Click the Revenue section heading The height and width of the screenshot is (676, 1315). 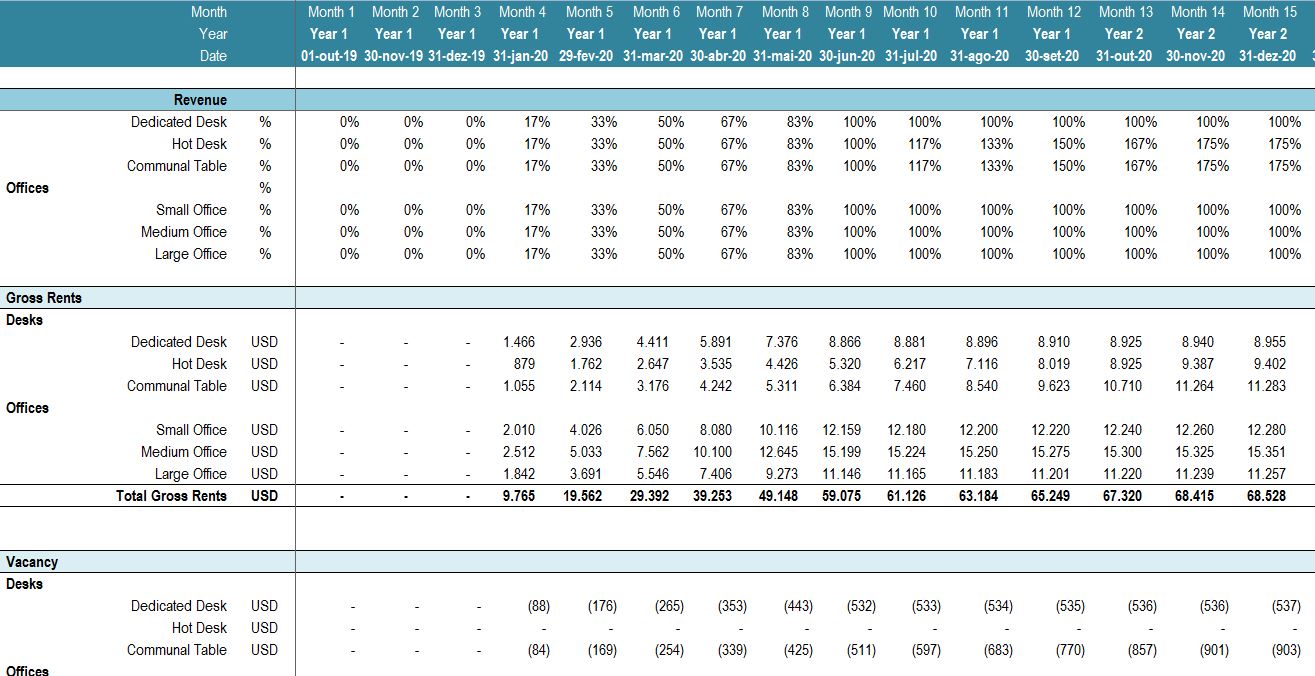(x=200, y=100)
